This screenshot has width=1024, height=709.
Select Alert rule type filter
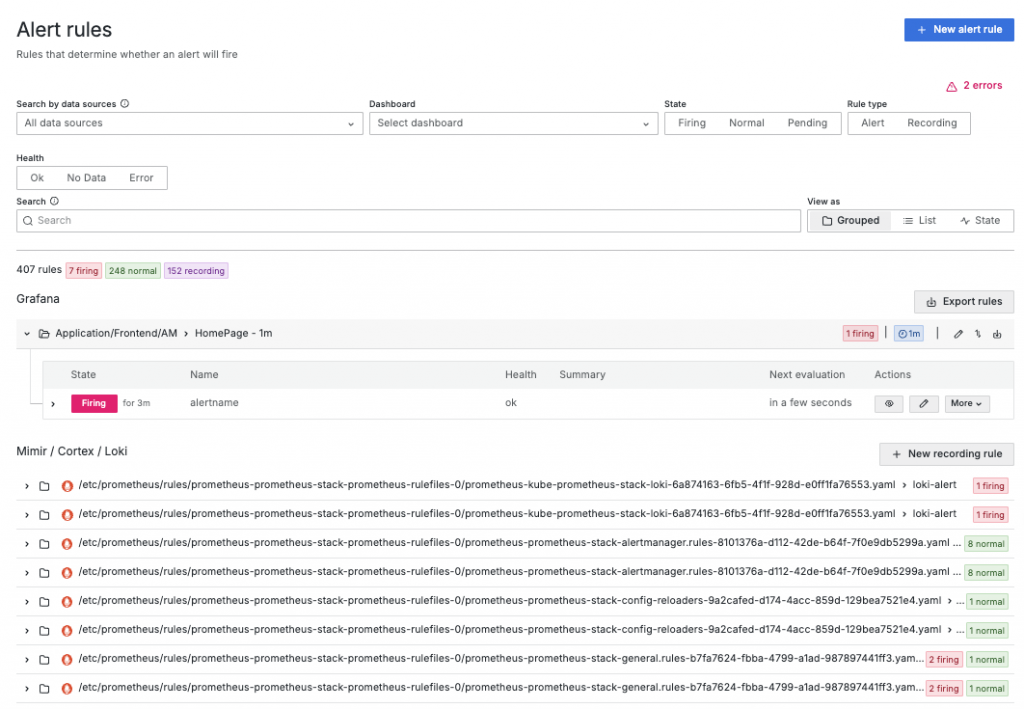[872, 123]
